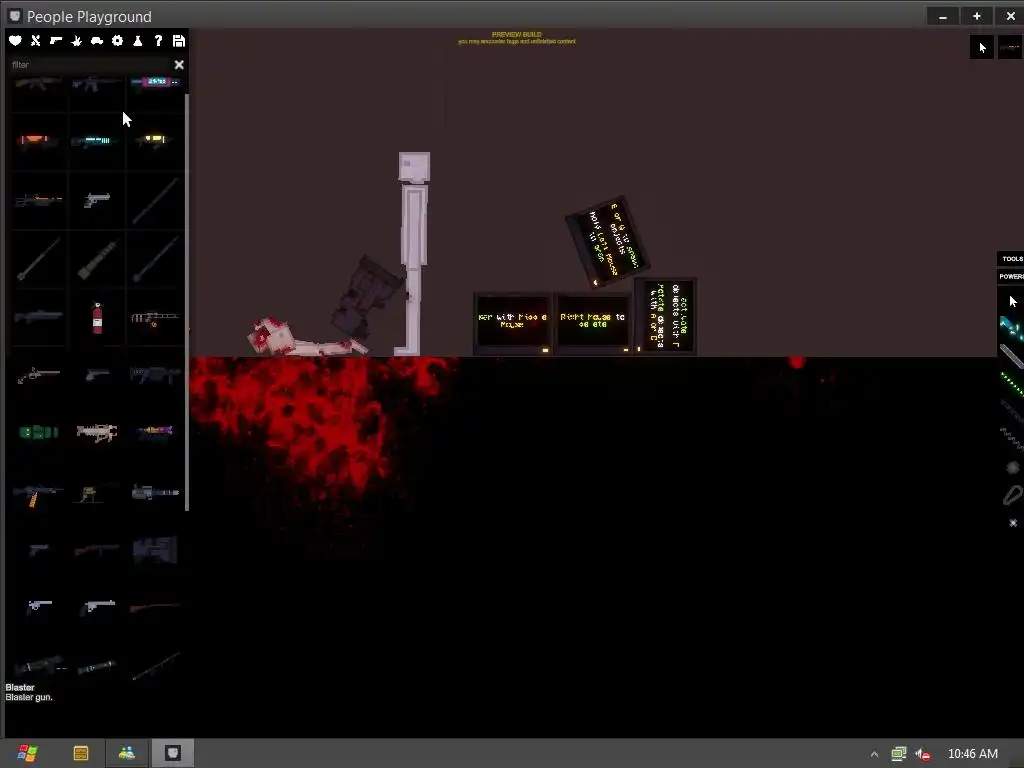
Task: Open the saved contraptions floppy disk icon
Action: pos(178,40)
